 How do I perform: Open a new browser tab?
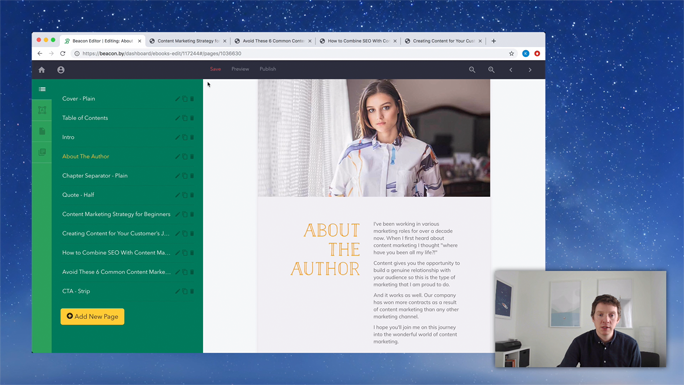pos(493,41)
